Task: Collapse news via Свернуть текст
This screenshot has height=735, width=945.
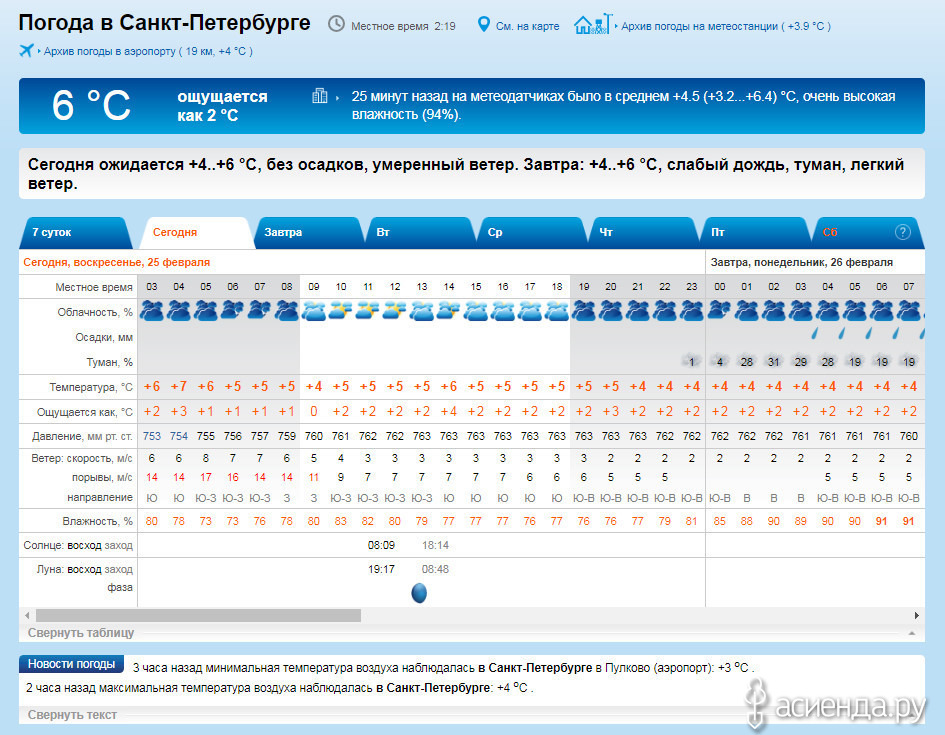Action: pos(72,715)
